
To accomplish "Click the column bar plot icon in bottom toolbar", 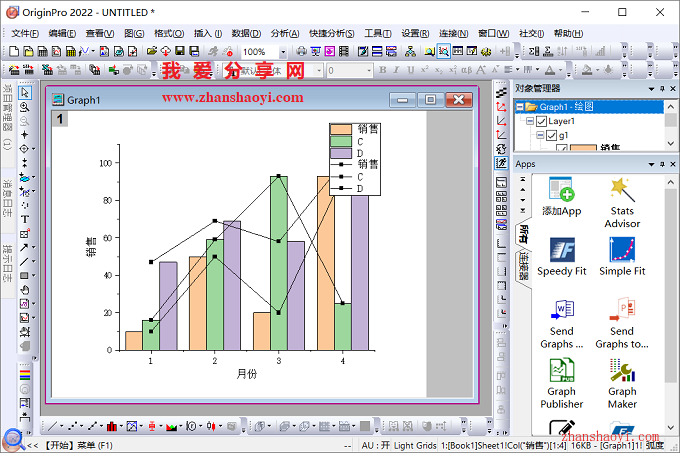I will [x=111, y=427].
